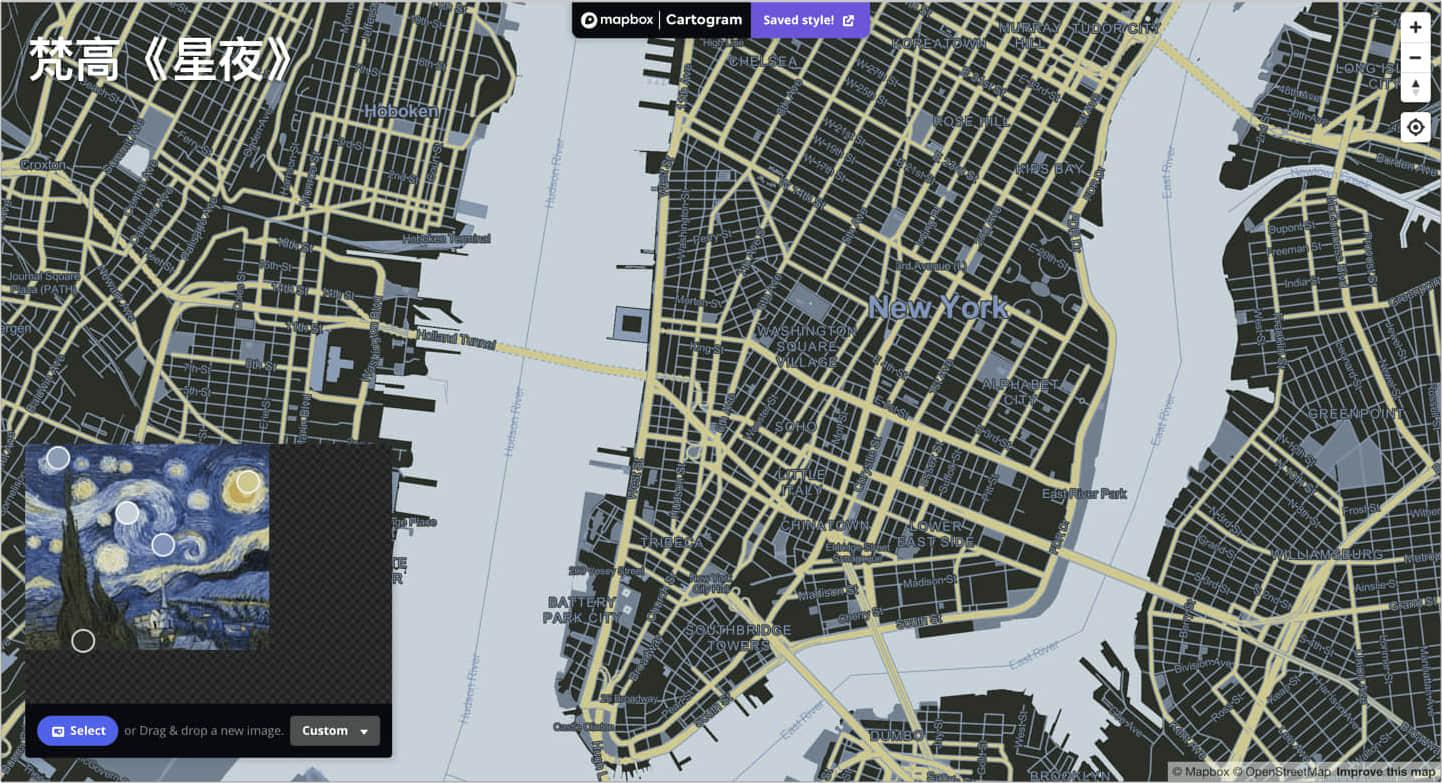The width and height of the screenshot is (1442, 783).
Task: Click the sampler circle in the top-left sky
Action: pyautogui.click(x=57, y=457)
